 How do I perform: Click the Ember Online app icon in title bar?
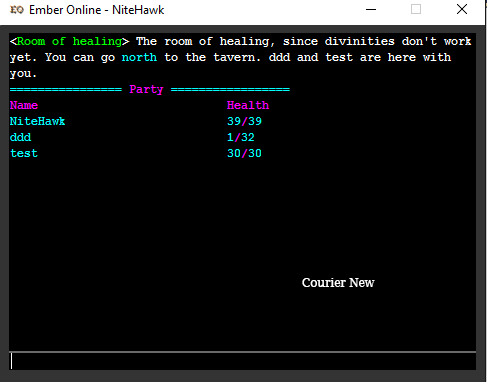[x=17, y=10]
